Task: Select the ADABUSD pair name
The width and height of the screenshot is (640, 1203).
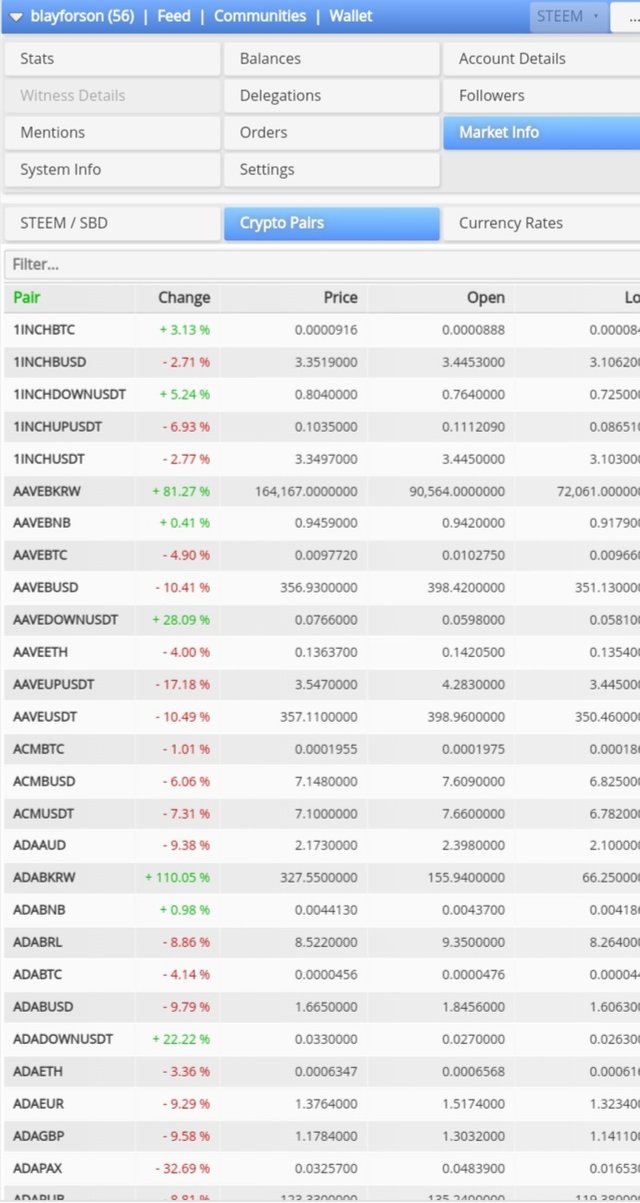Action: tap(43, 1006)
